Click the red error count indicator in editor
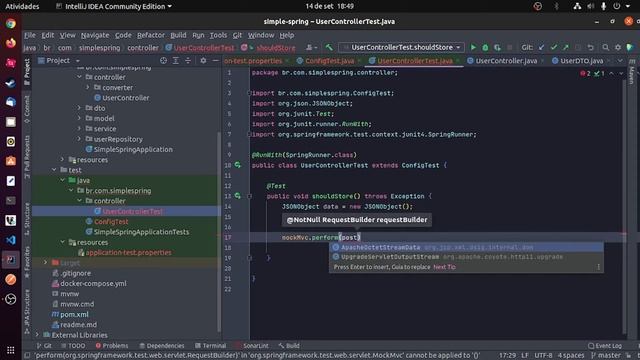The height and width of the screenshot is (360, 640). point(585,73)
